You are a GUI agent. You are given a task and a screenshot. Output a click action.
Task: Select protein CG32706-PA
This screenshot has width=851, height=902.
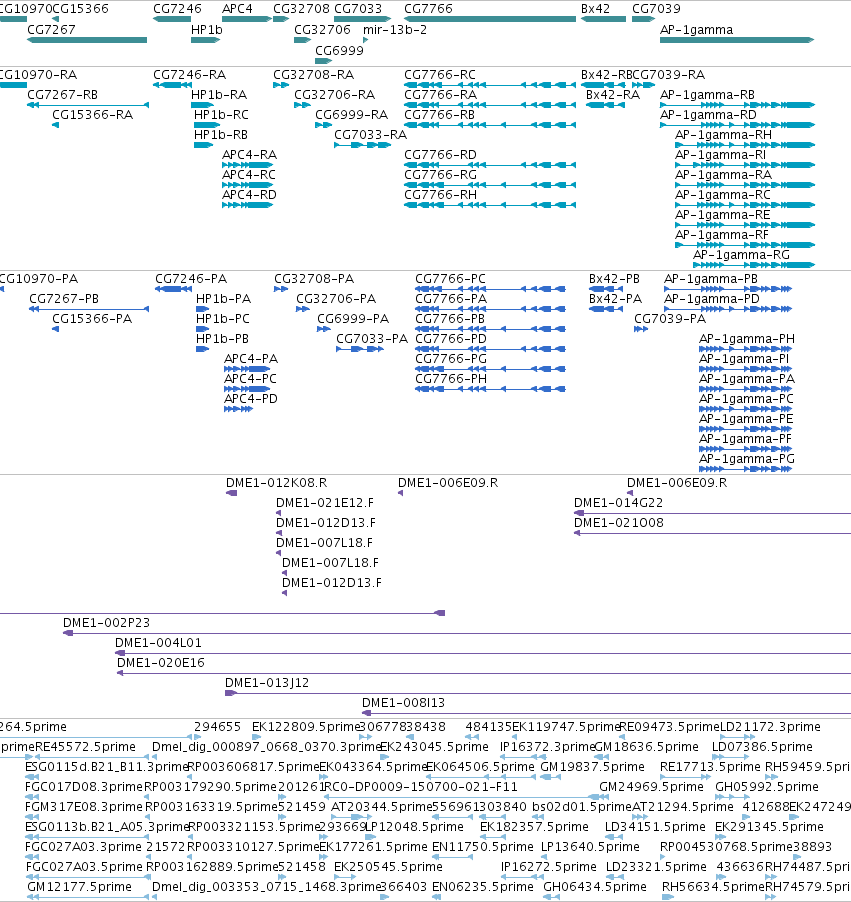coord(336,299)
